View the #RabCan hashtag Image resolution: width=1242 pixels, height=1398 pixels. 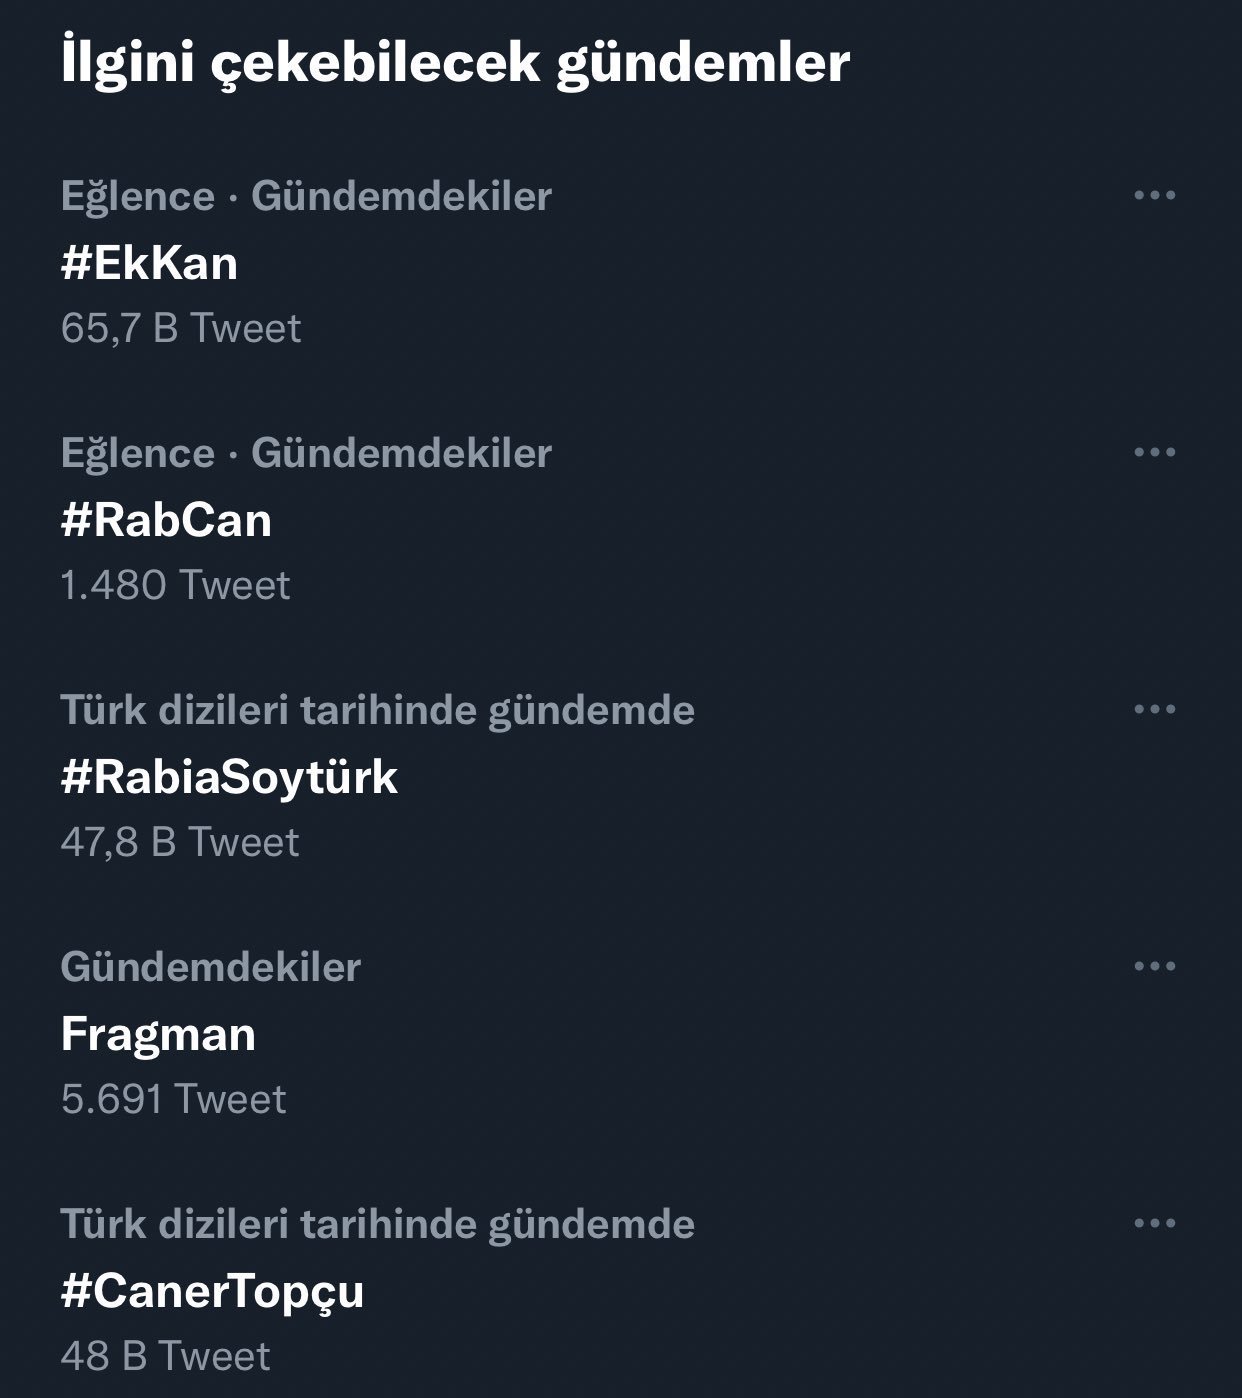pyautogui.click(x=166, y=520)
